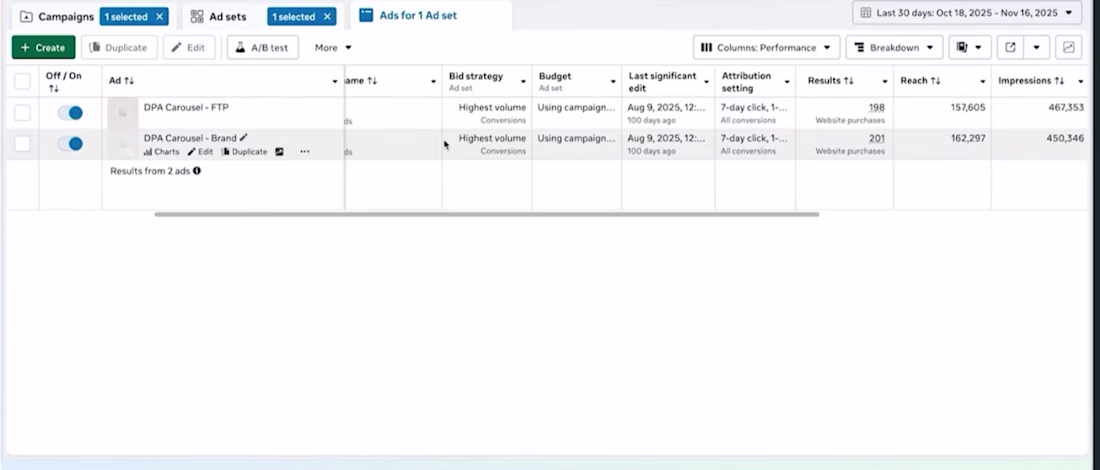Screen dimensions: 1100x470
Task: Toggle off the DPA Carousel - FTP ad
Action: point(70,113)
